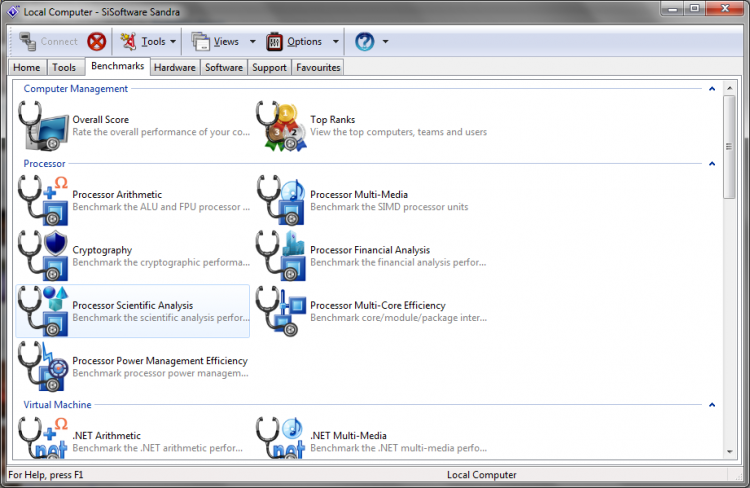
Task: Click the blue Help question mark icon
Action: (364, 42)
